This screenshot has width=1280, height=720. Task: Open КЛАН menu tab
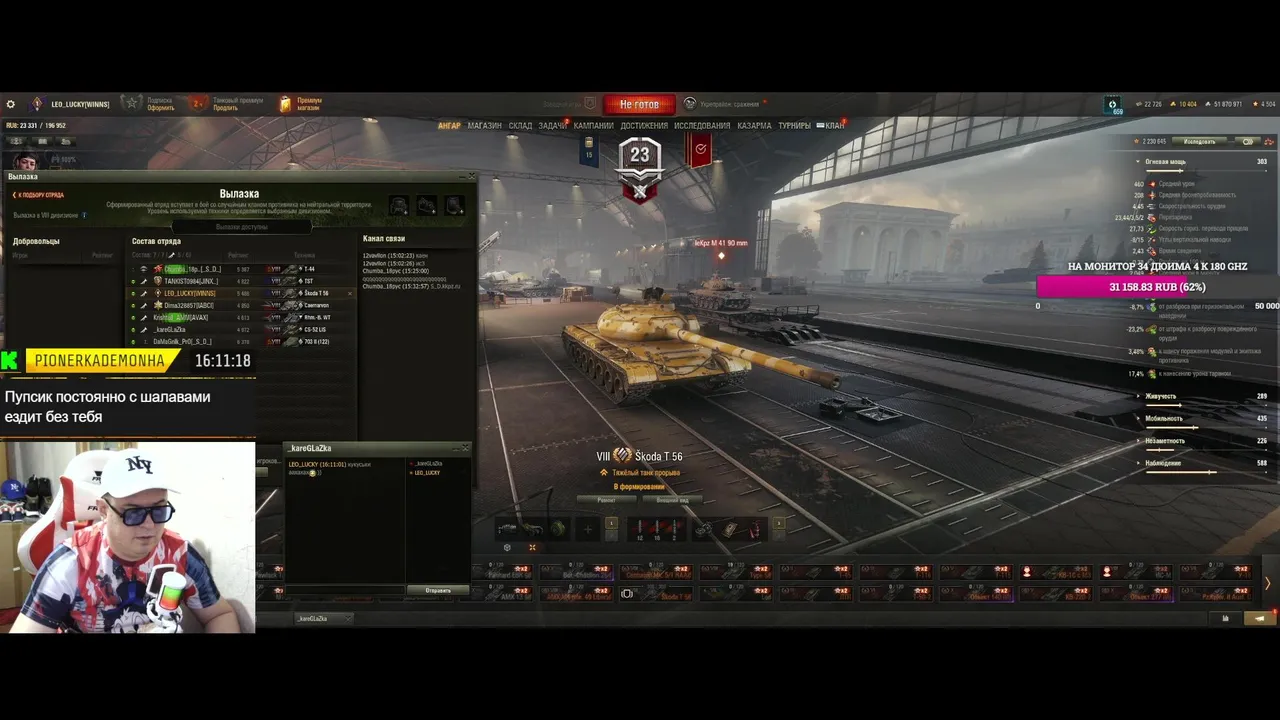833,126
